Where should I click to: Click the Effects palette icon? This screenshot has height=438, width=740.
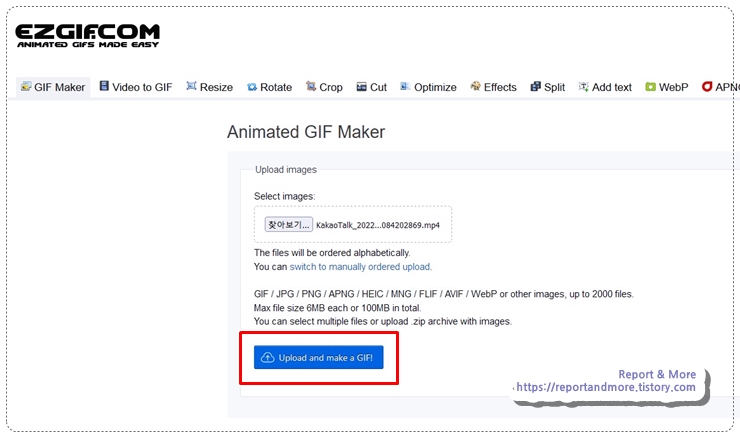click(475, 86)
